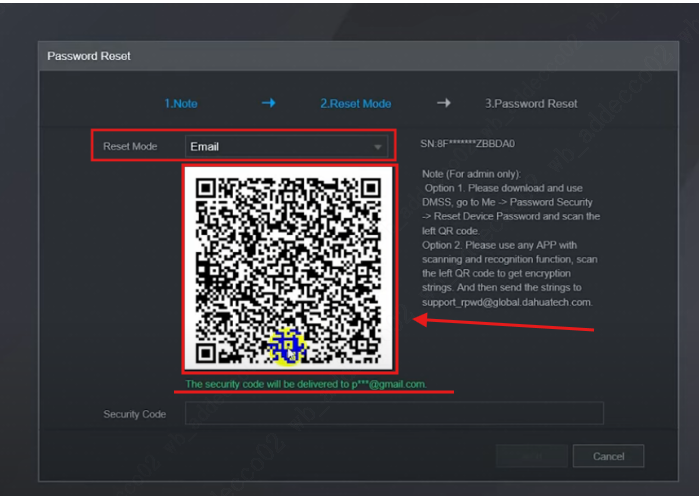Click the support_rpwd@global.dahuatech.com email address

pyautogui.click(x=507, y=302)
